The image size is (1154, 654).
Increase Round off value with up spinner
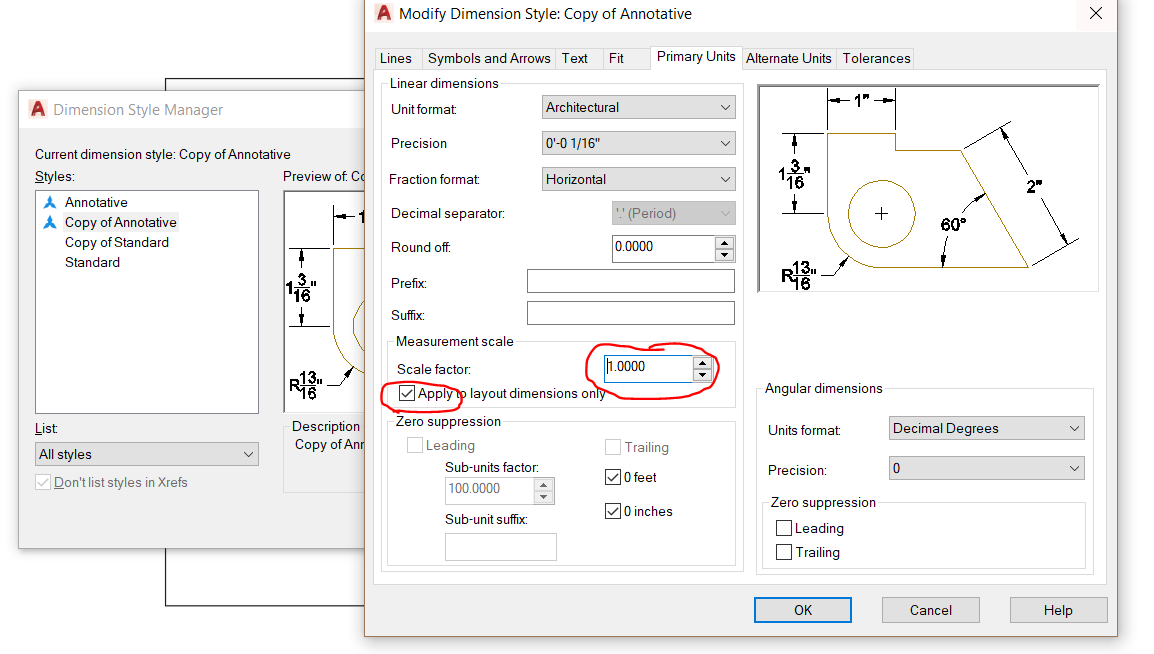pyautogui.click(x=724, y=243)
